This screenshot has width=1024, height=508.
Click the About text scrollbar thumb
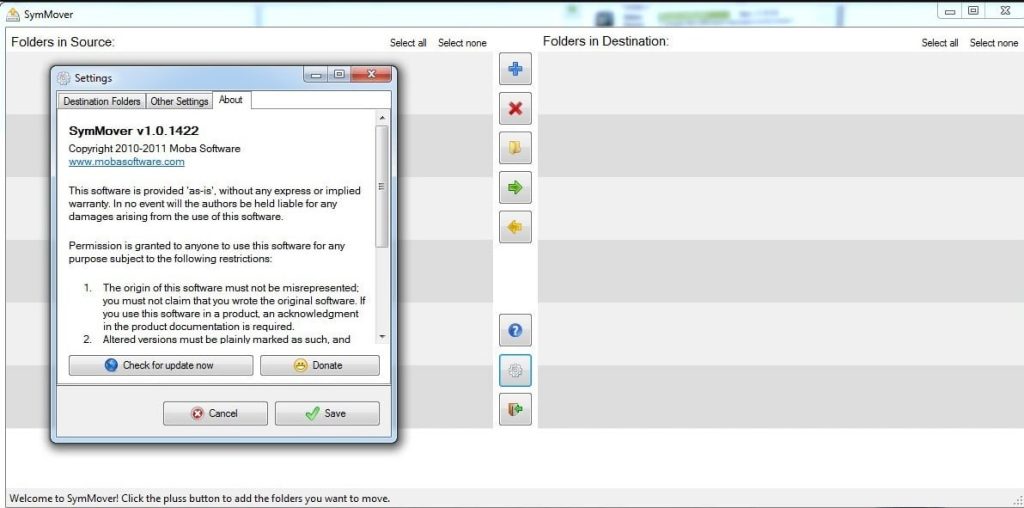(382, 186)
